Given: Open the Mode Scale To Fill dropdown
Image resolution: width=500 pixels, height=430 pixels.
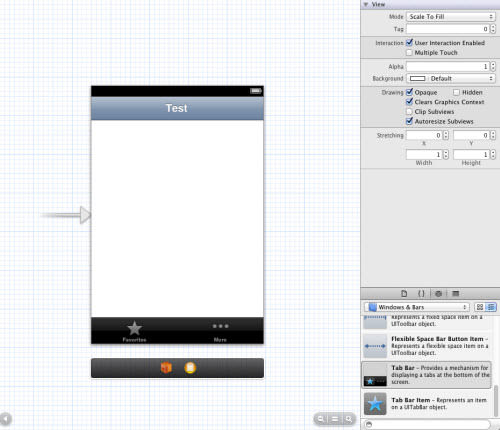Looking at the screenshot, I should pos(451,17).
